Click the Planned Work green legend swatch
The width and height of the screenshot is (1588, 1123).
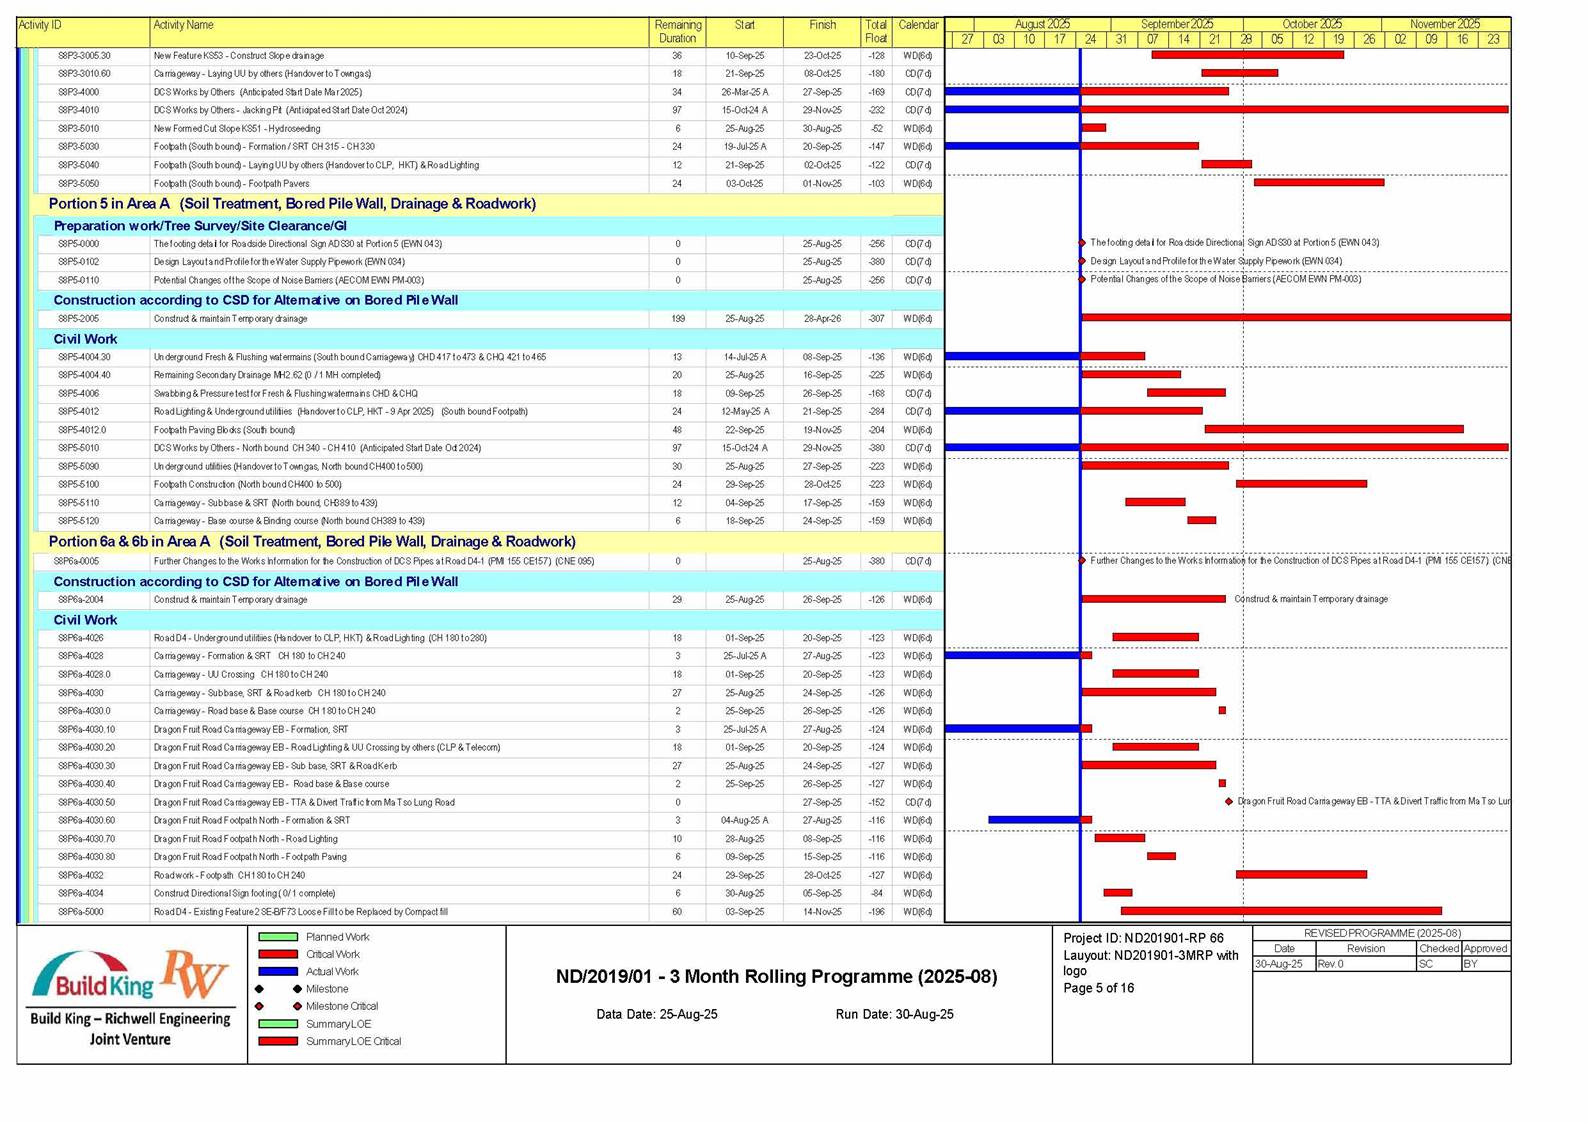(x=278, y=937)
